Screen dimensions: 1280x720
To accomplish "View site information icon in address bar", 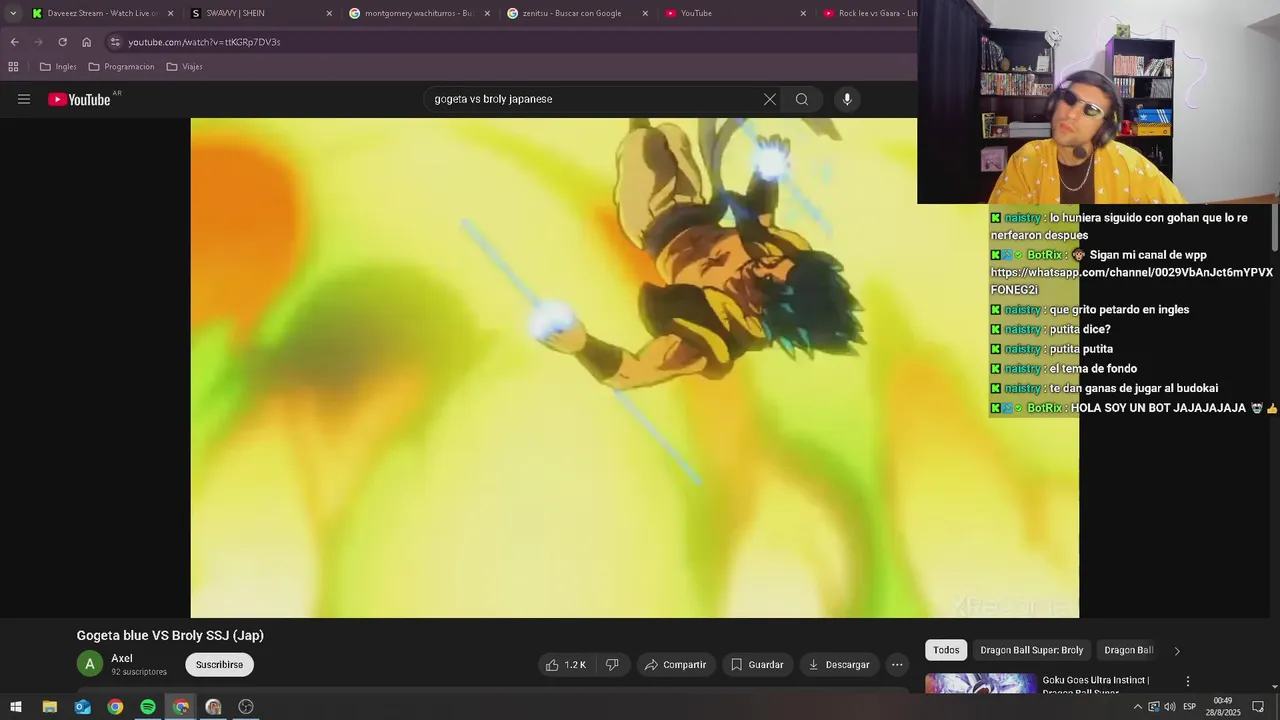I will click(x=115, y=42).
